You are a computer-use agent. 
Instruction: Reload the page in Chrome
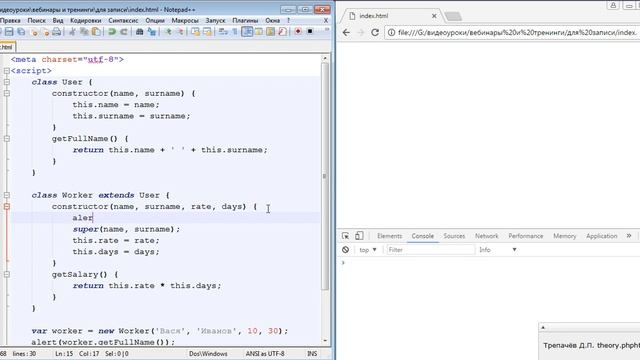tap(375, 33)
